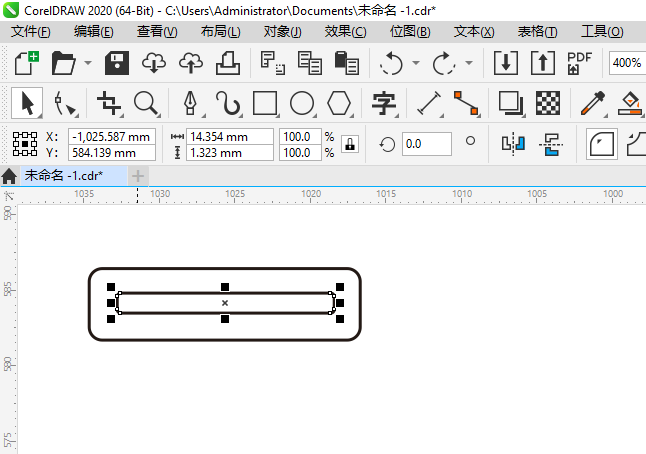Open the folder icon dropdown arrow
The height and width of the screenshot is (454, 646).
[x=88, y=63]
